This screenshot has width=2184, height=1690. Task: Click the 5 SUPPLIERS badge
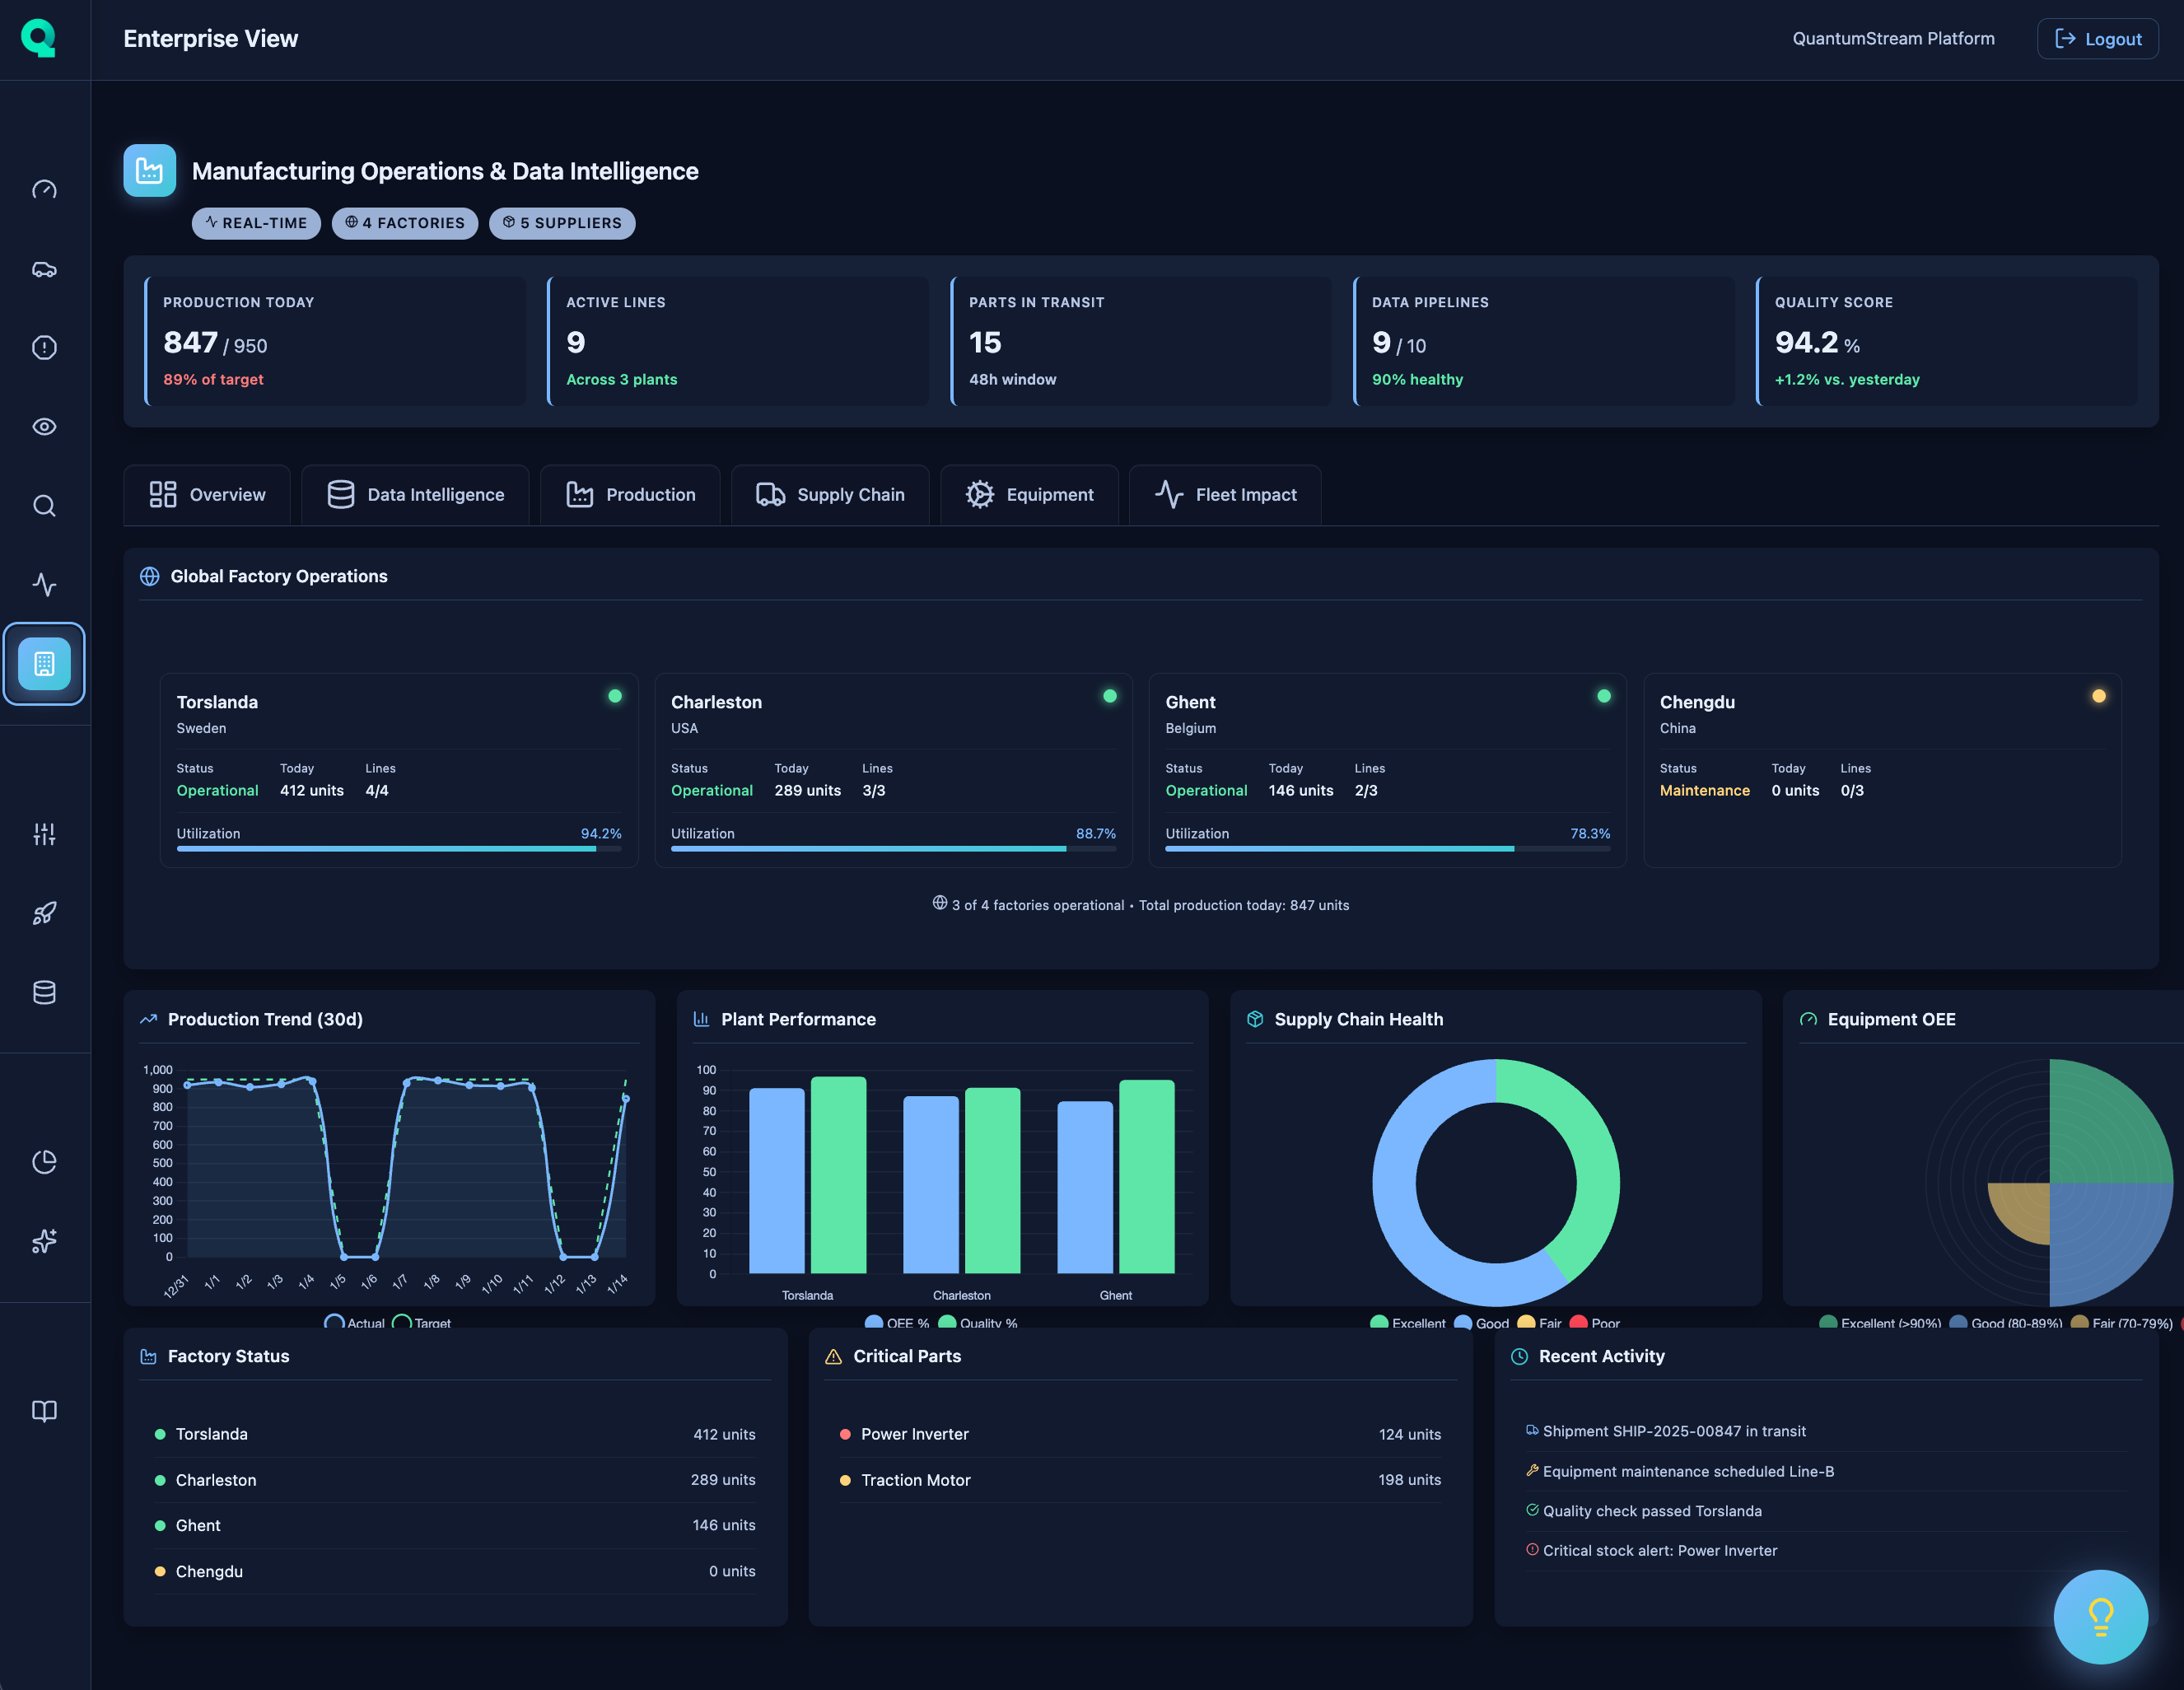point(562,223)
